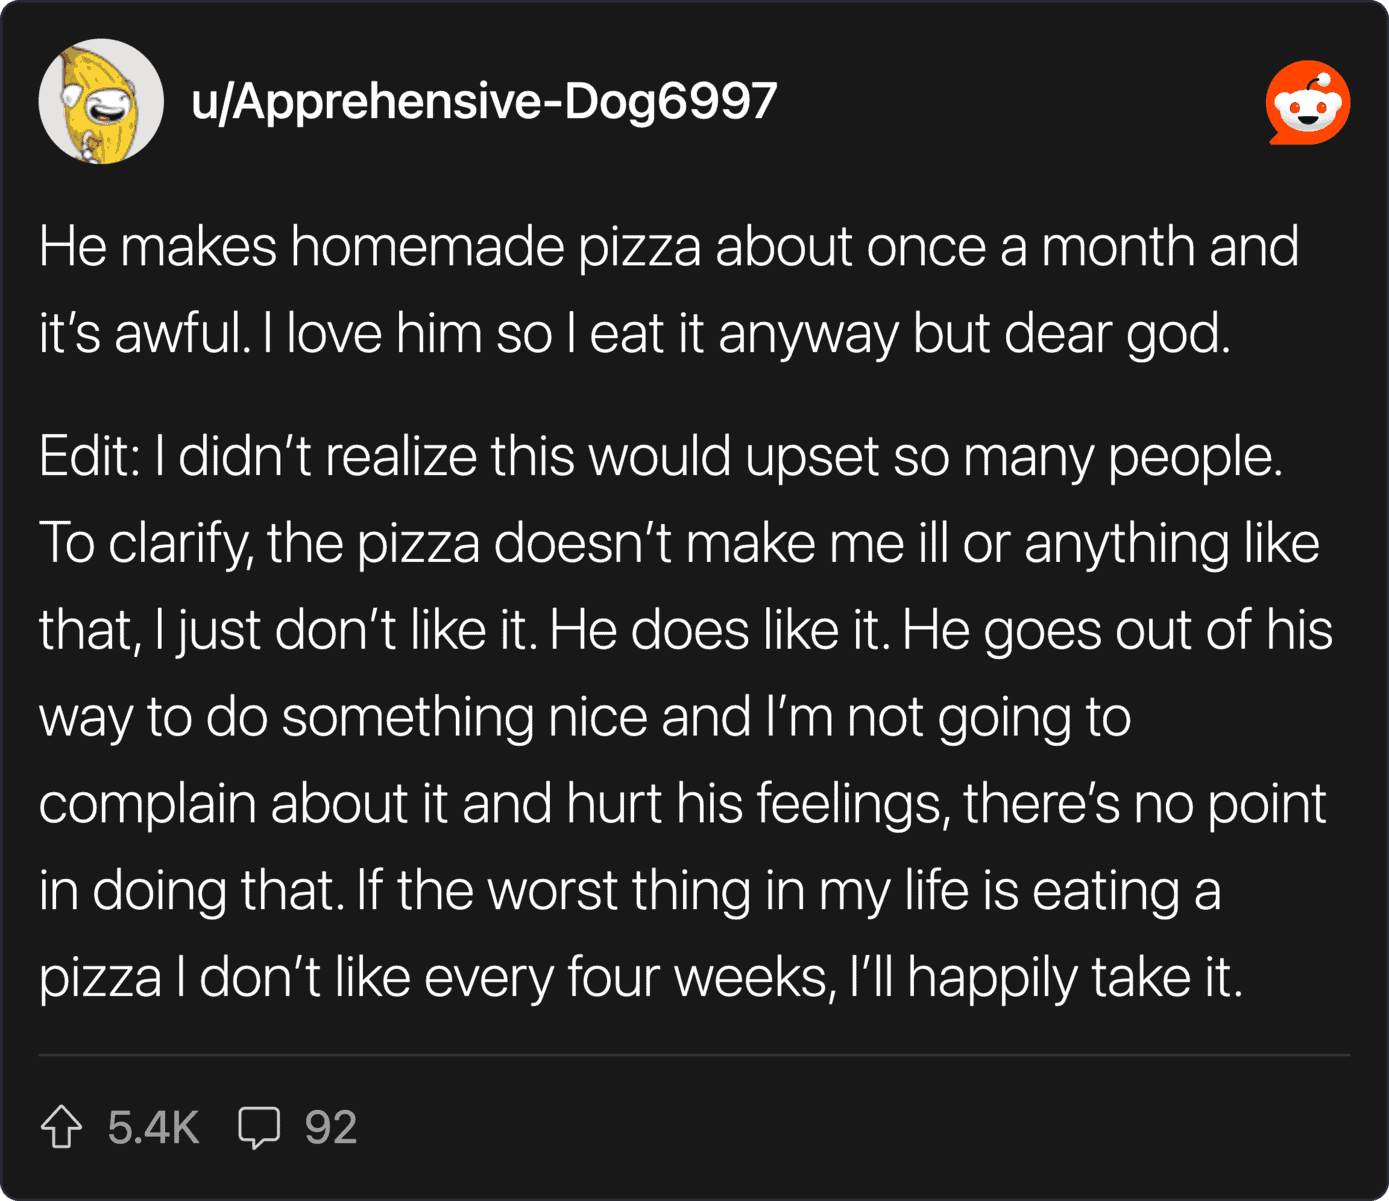Click the 5.4K upvote count
The height and width of the screenshot is (1201, 1389).
[x=153, y=1127]
